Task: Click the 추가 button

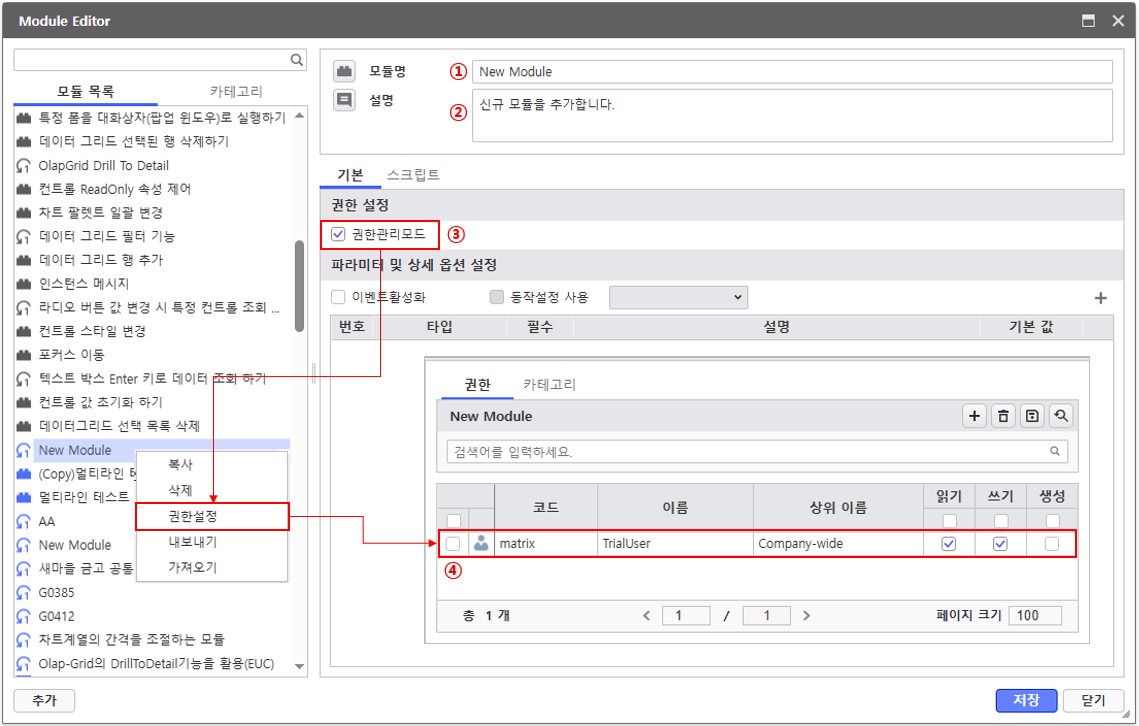Action: [x=44, y=700]
